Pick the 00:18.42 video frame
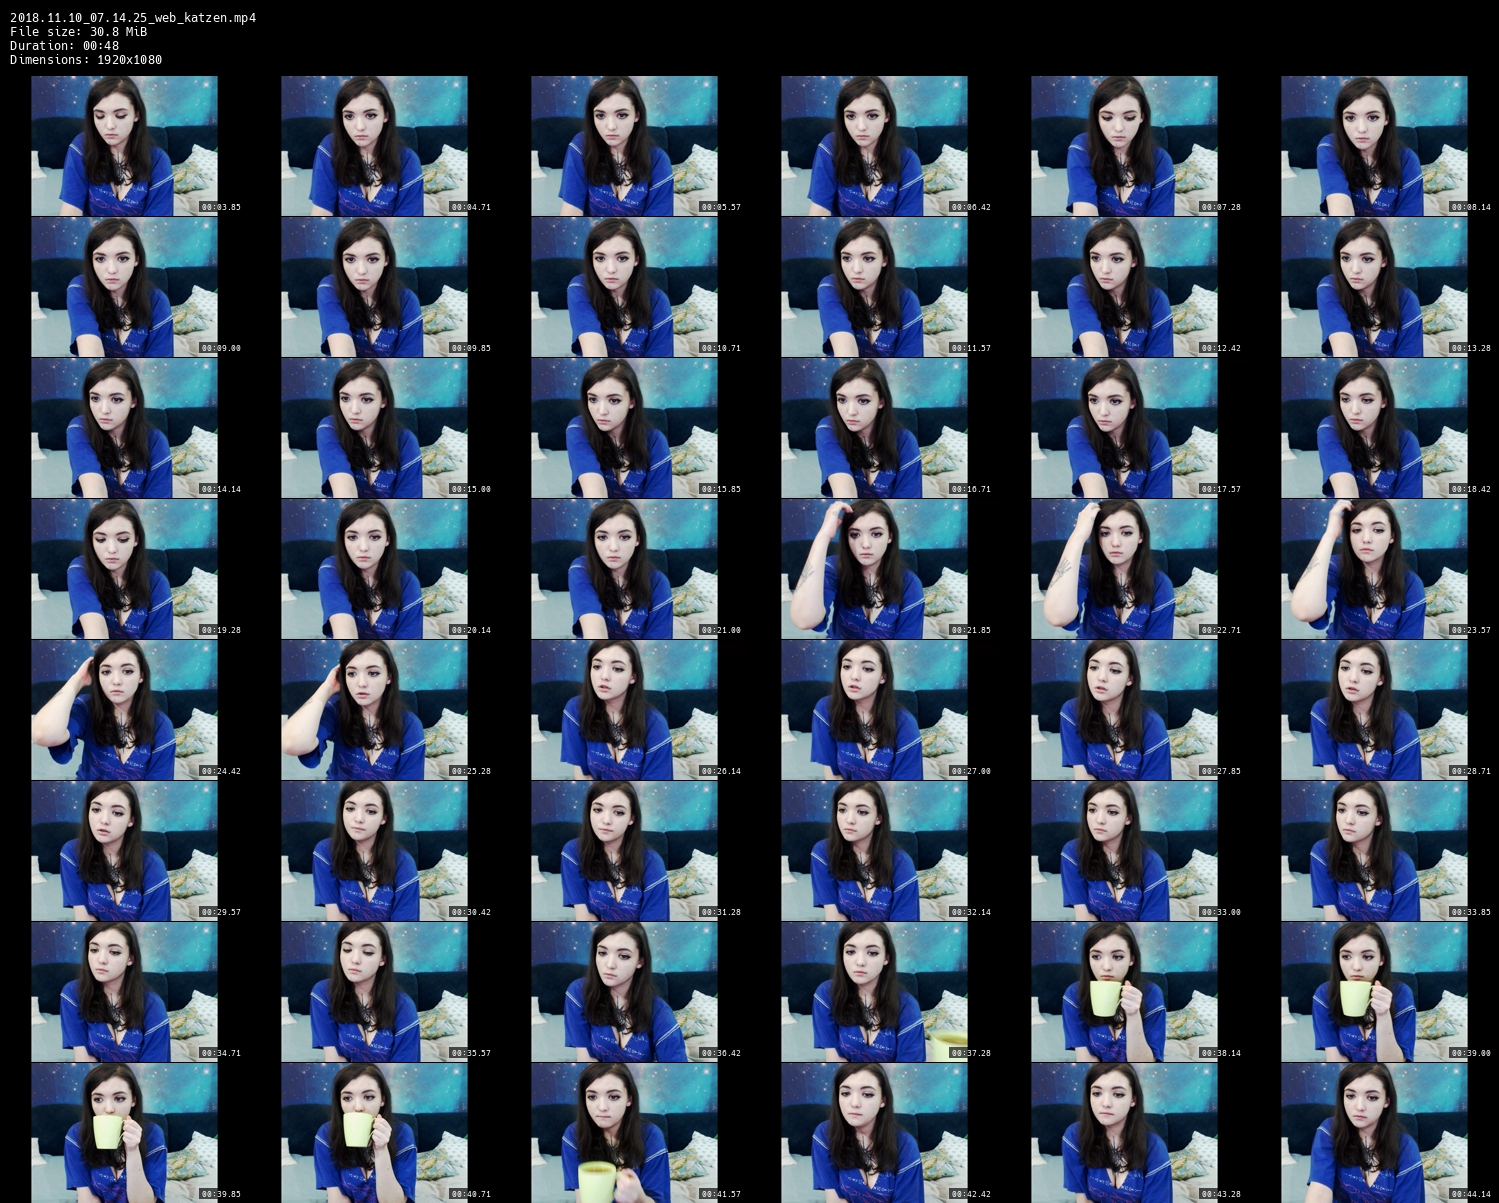This screenshot has width=1499, height=1203. (x=1374, y=428)
